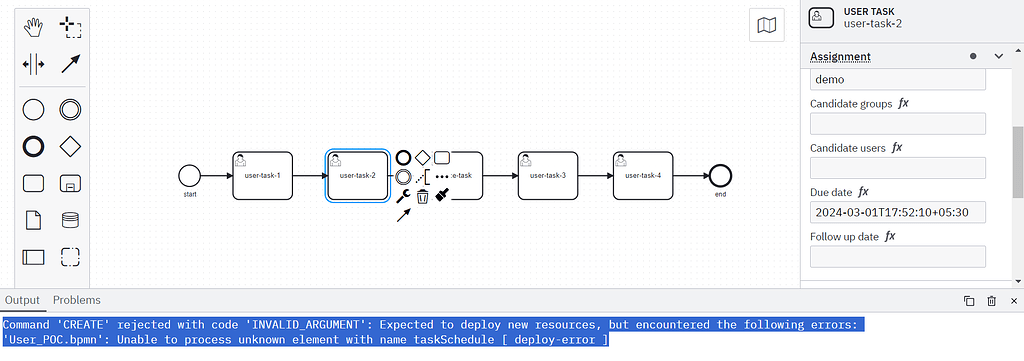
Task: Toggle FEEL expression for Due date
Action: (x=863, y=192)
